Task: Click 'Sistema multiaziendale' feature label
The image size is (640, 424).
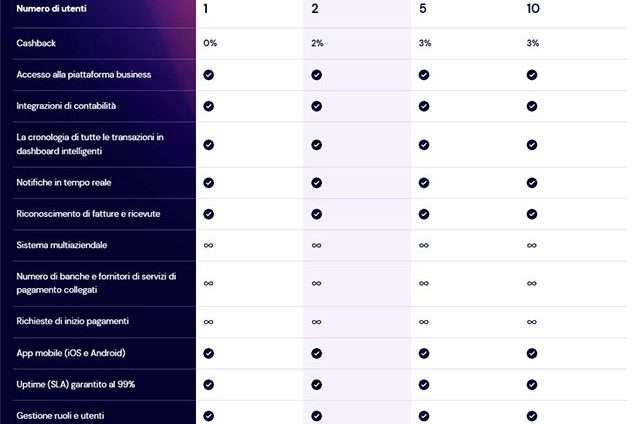Action: pyautogui.click(x=62, y=245)
